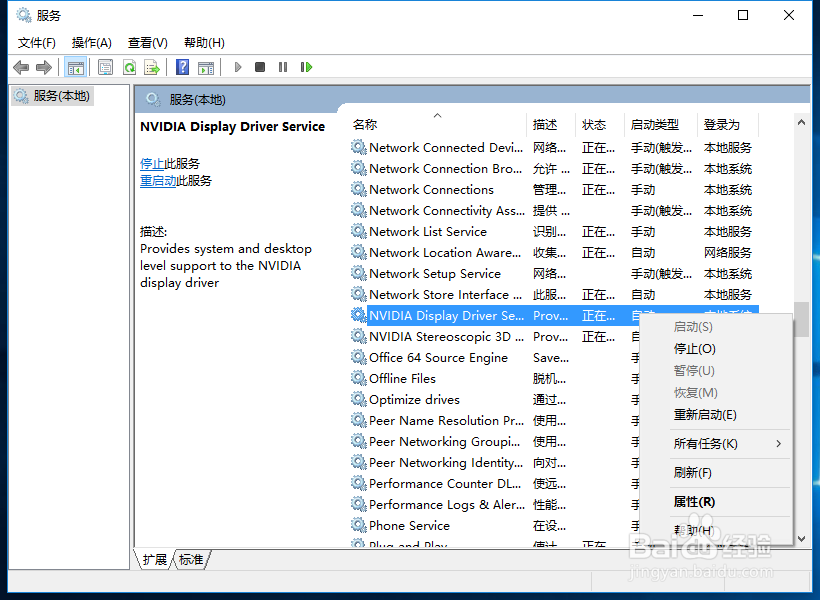Switch to the 标准 tab

pyautogui.click(x=191, y=560)
